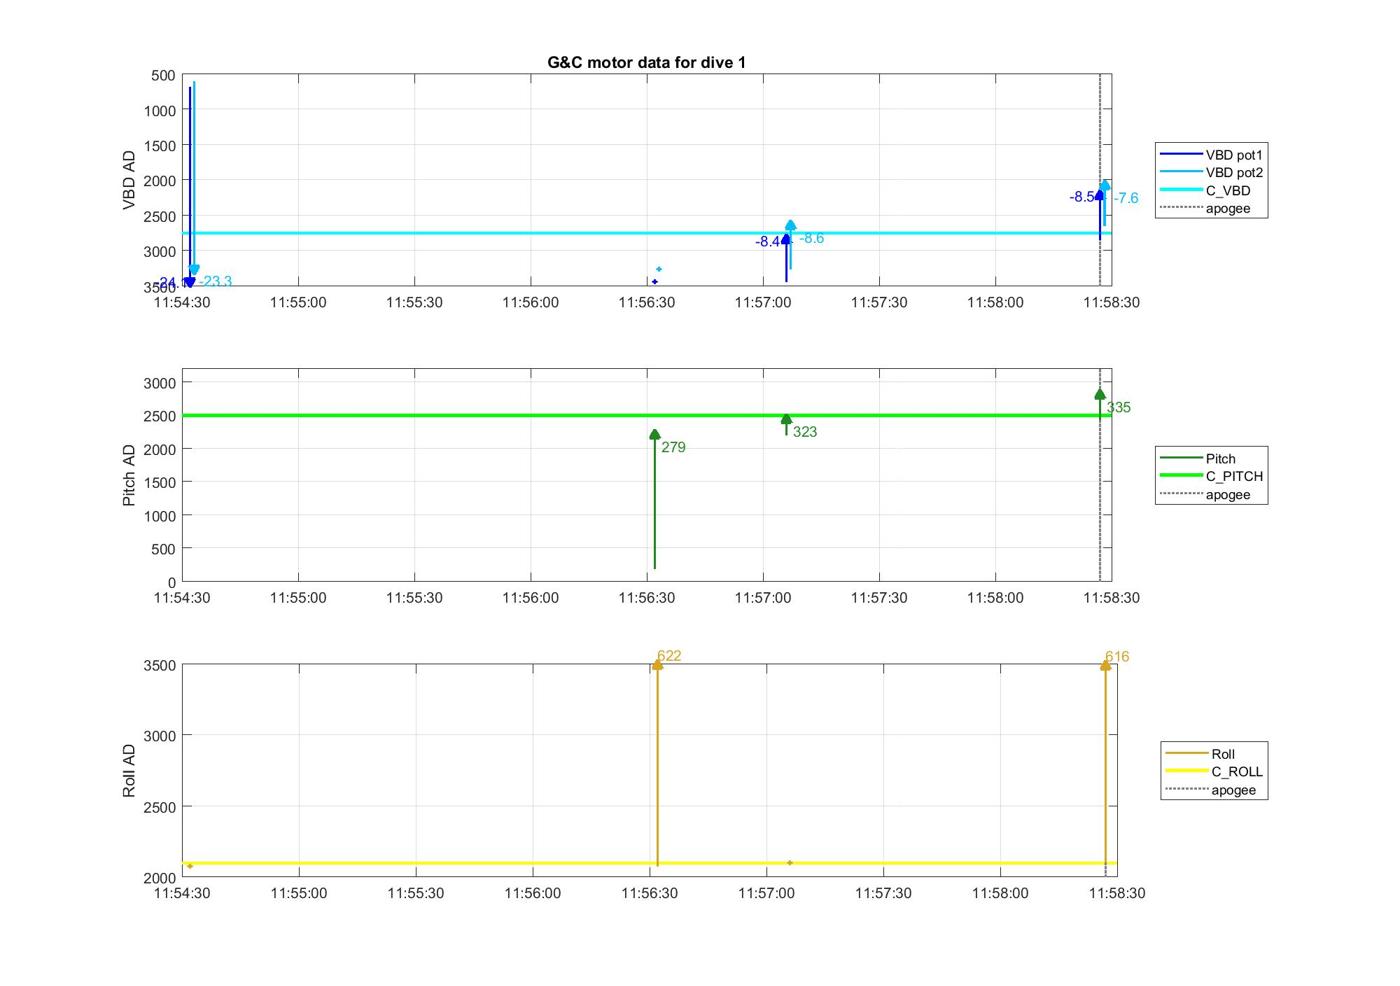This screenshot has width=1400, height=986.
Task: Click the 616 roll move data label
Action: pyautogui.click(x=1117, y=657)
